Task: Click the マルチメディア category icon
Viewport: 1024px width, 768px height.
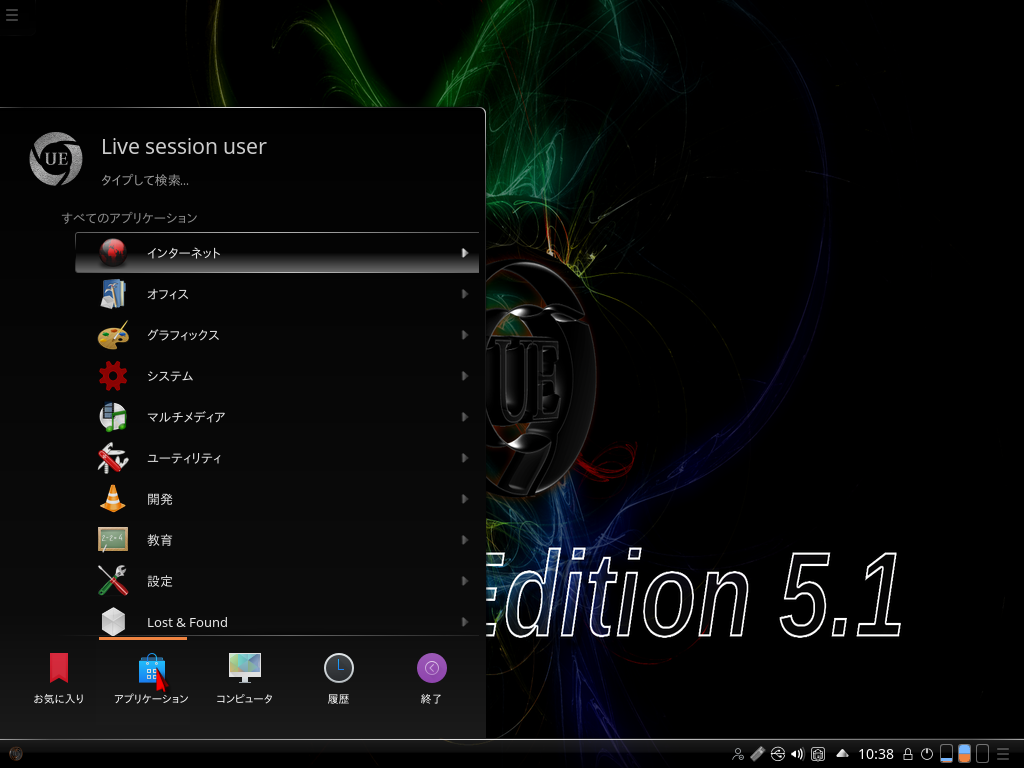Action: (113, 417)
